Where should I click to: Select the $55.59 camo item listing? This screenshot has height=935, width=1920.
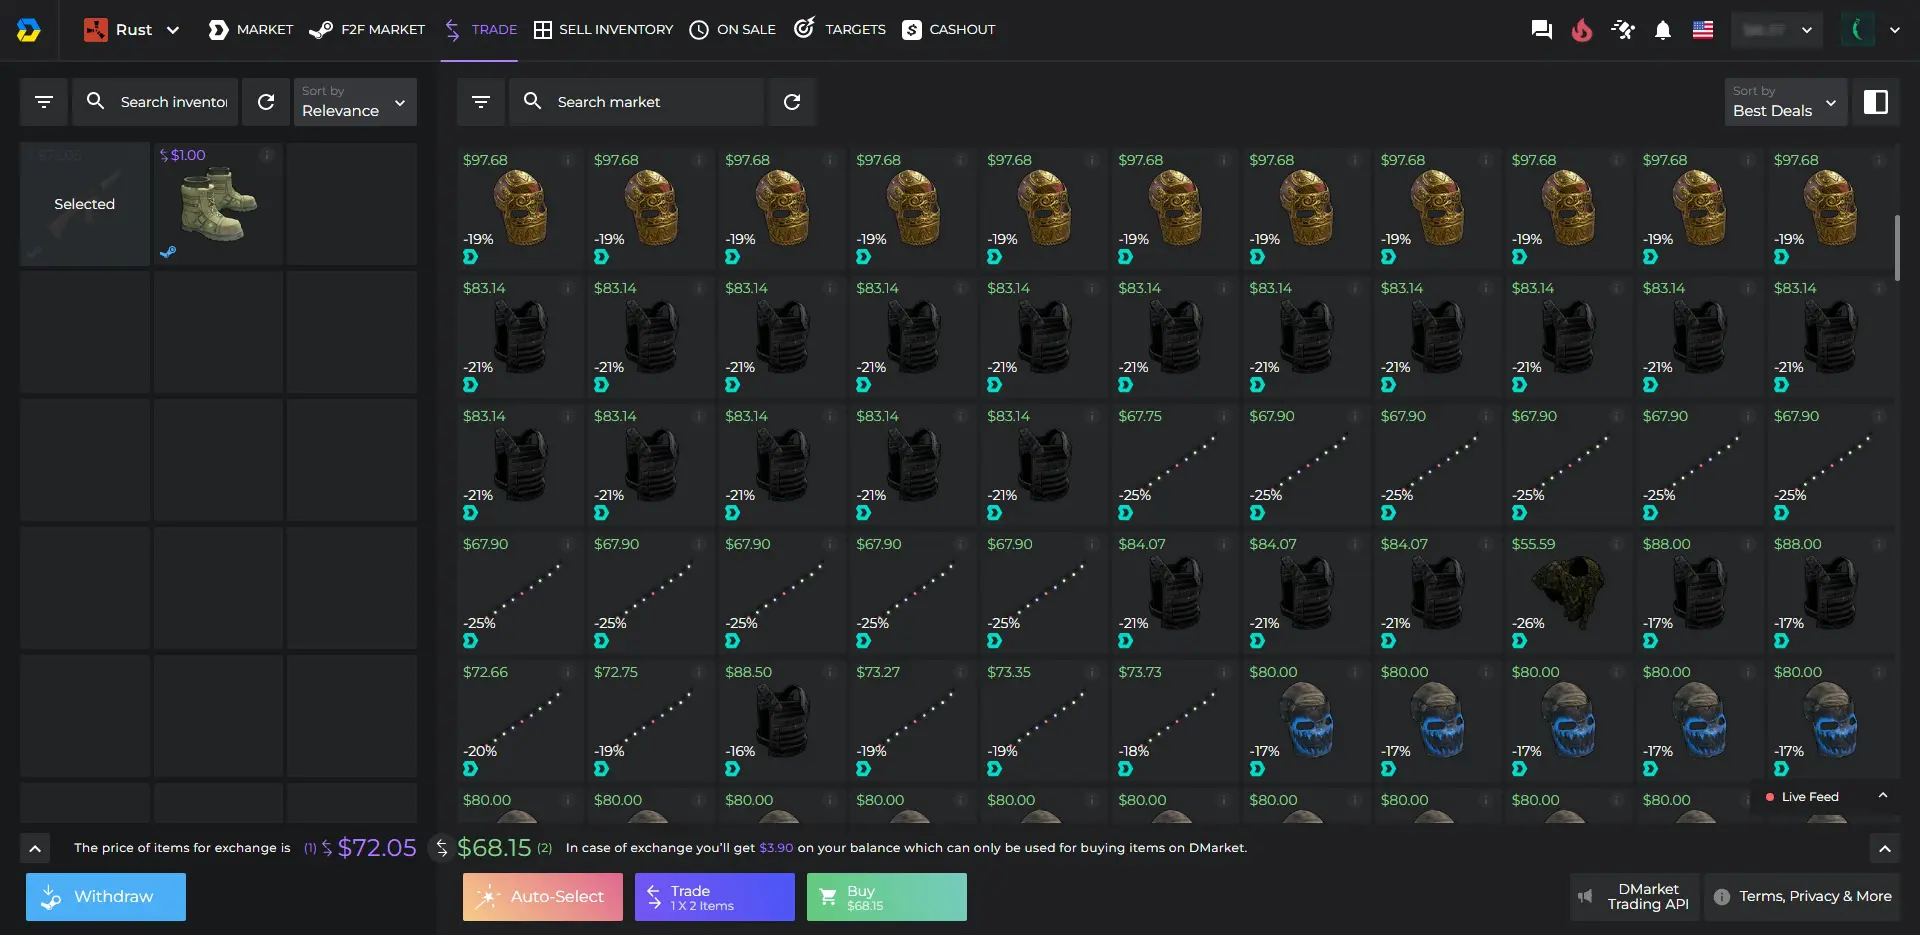point(1568,592)
